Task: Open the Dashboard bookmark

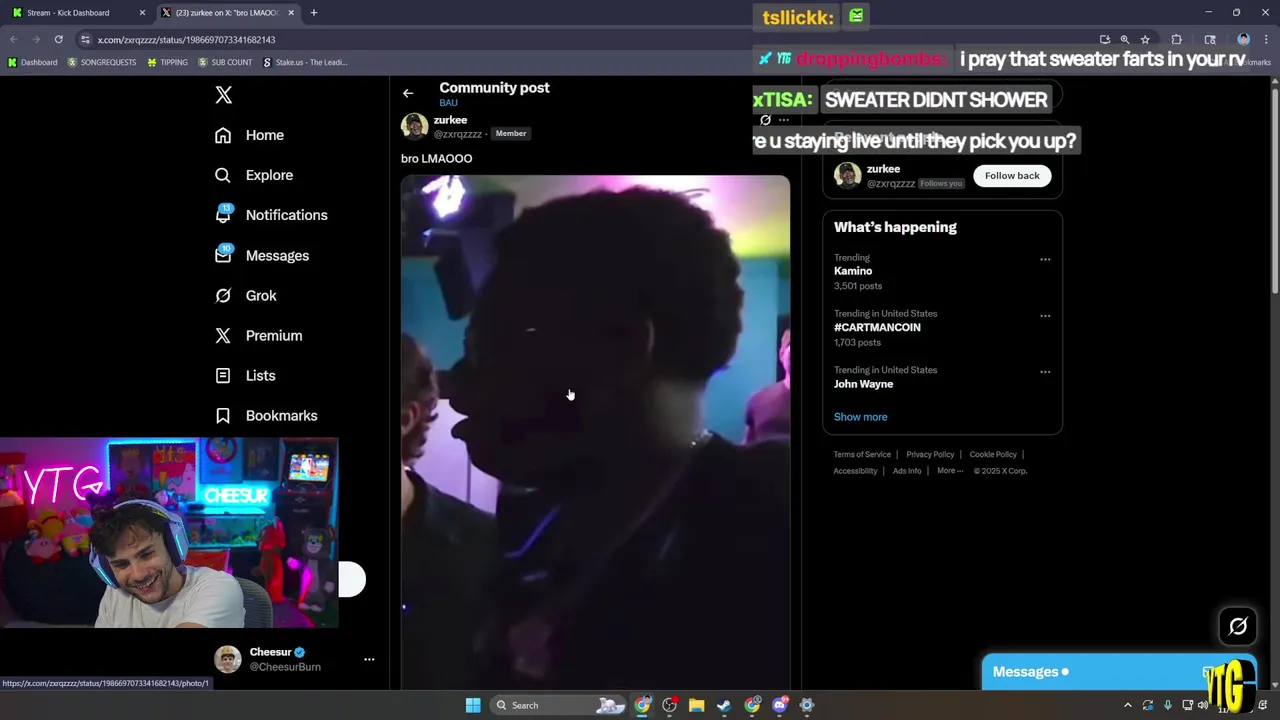Action: tap(32, 62)
